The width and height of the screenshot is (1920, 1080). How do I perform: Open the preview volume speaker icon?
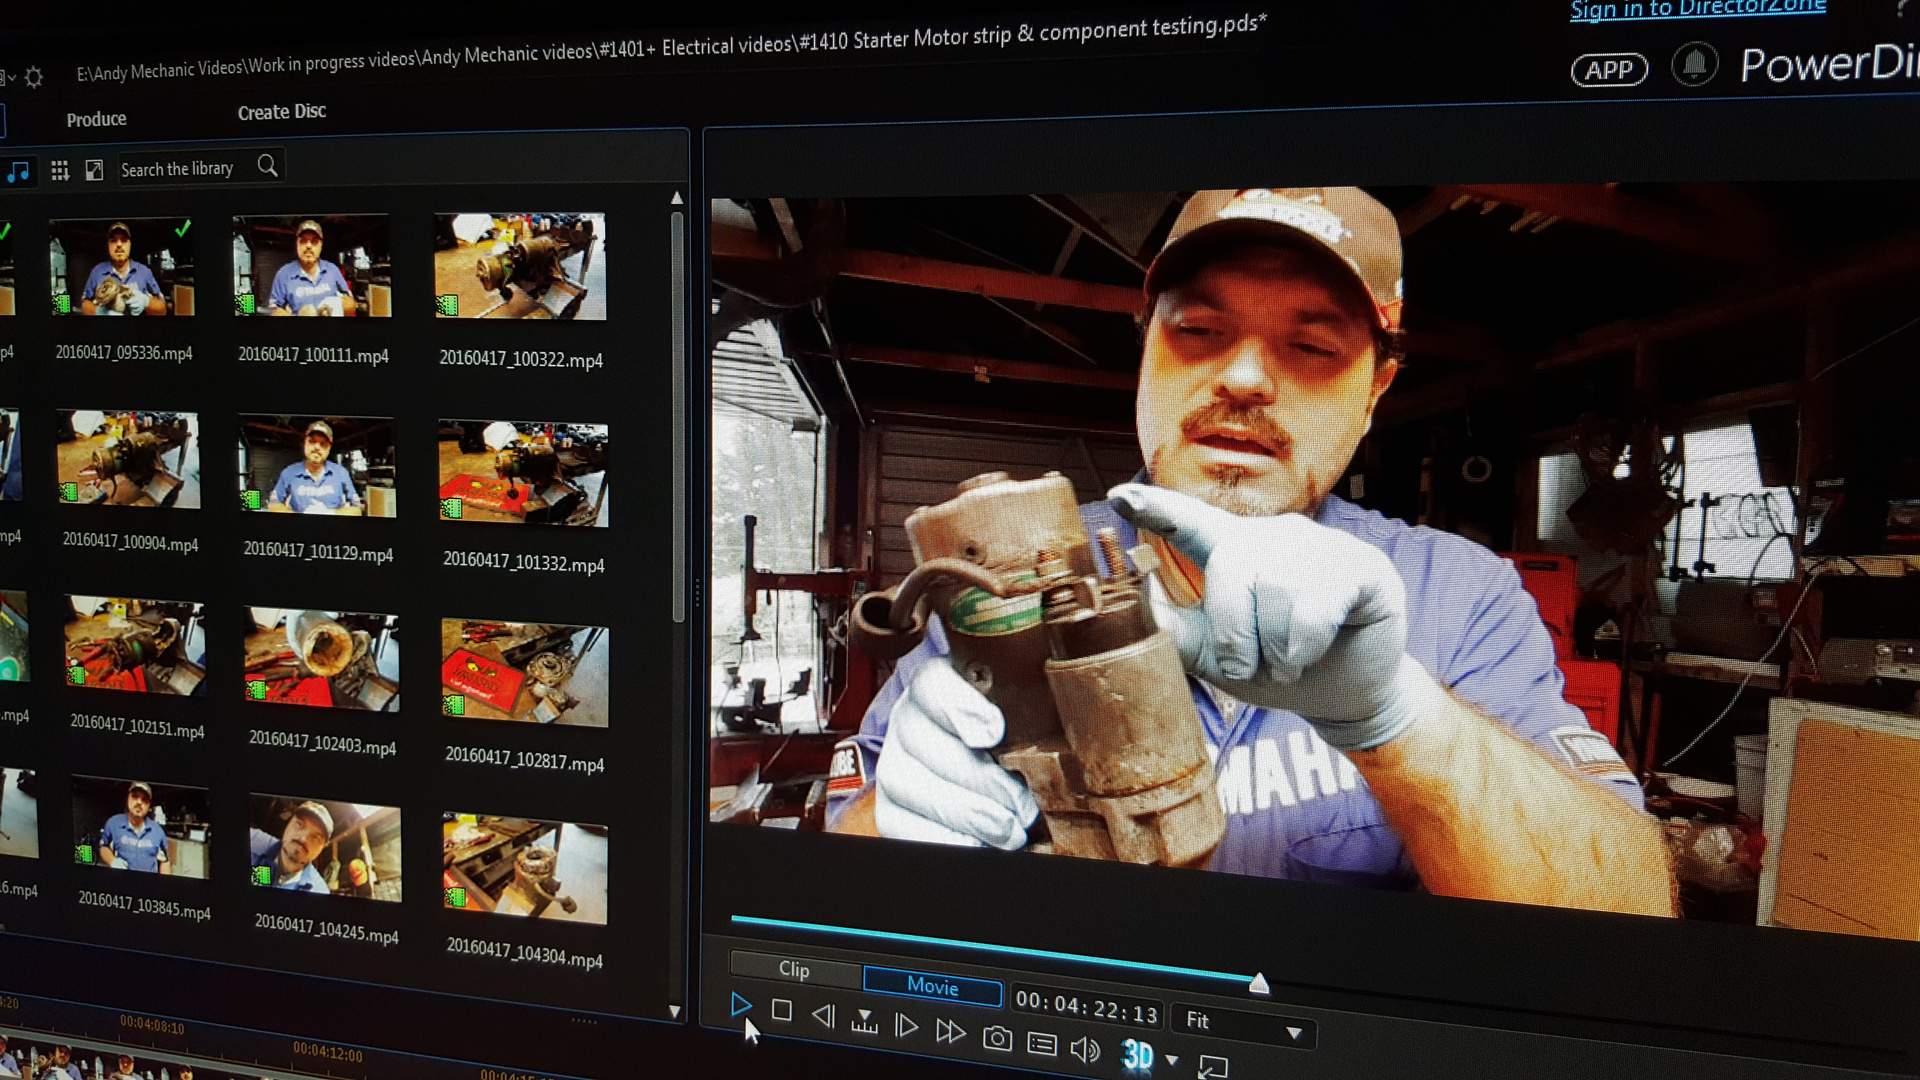click(x=1085, y=1049)
